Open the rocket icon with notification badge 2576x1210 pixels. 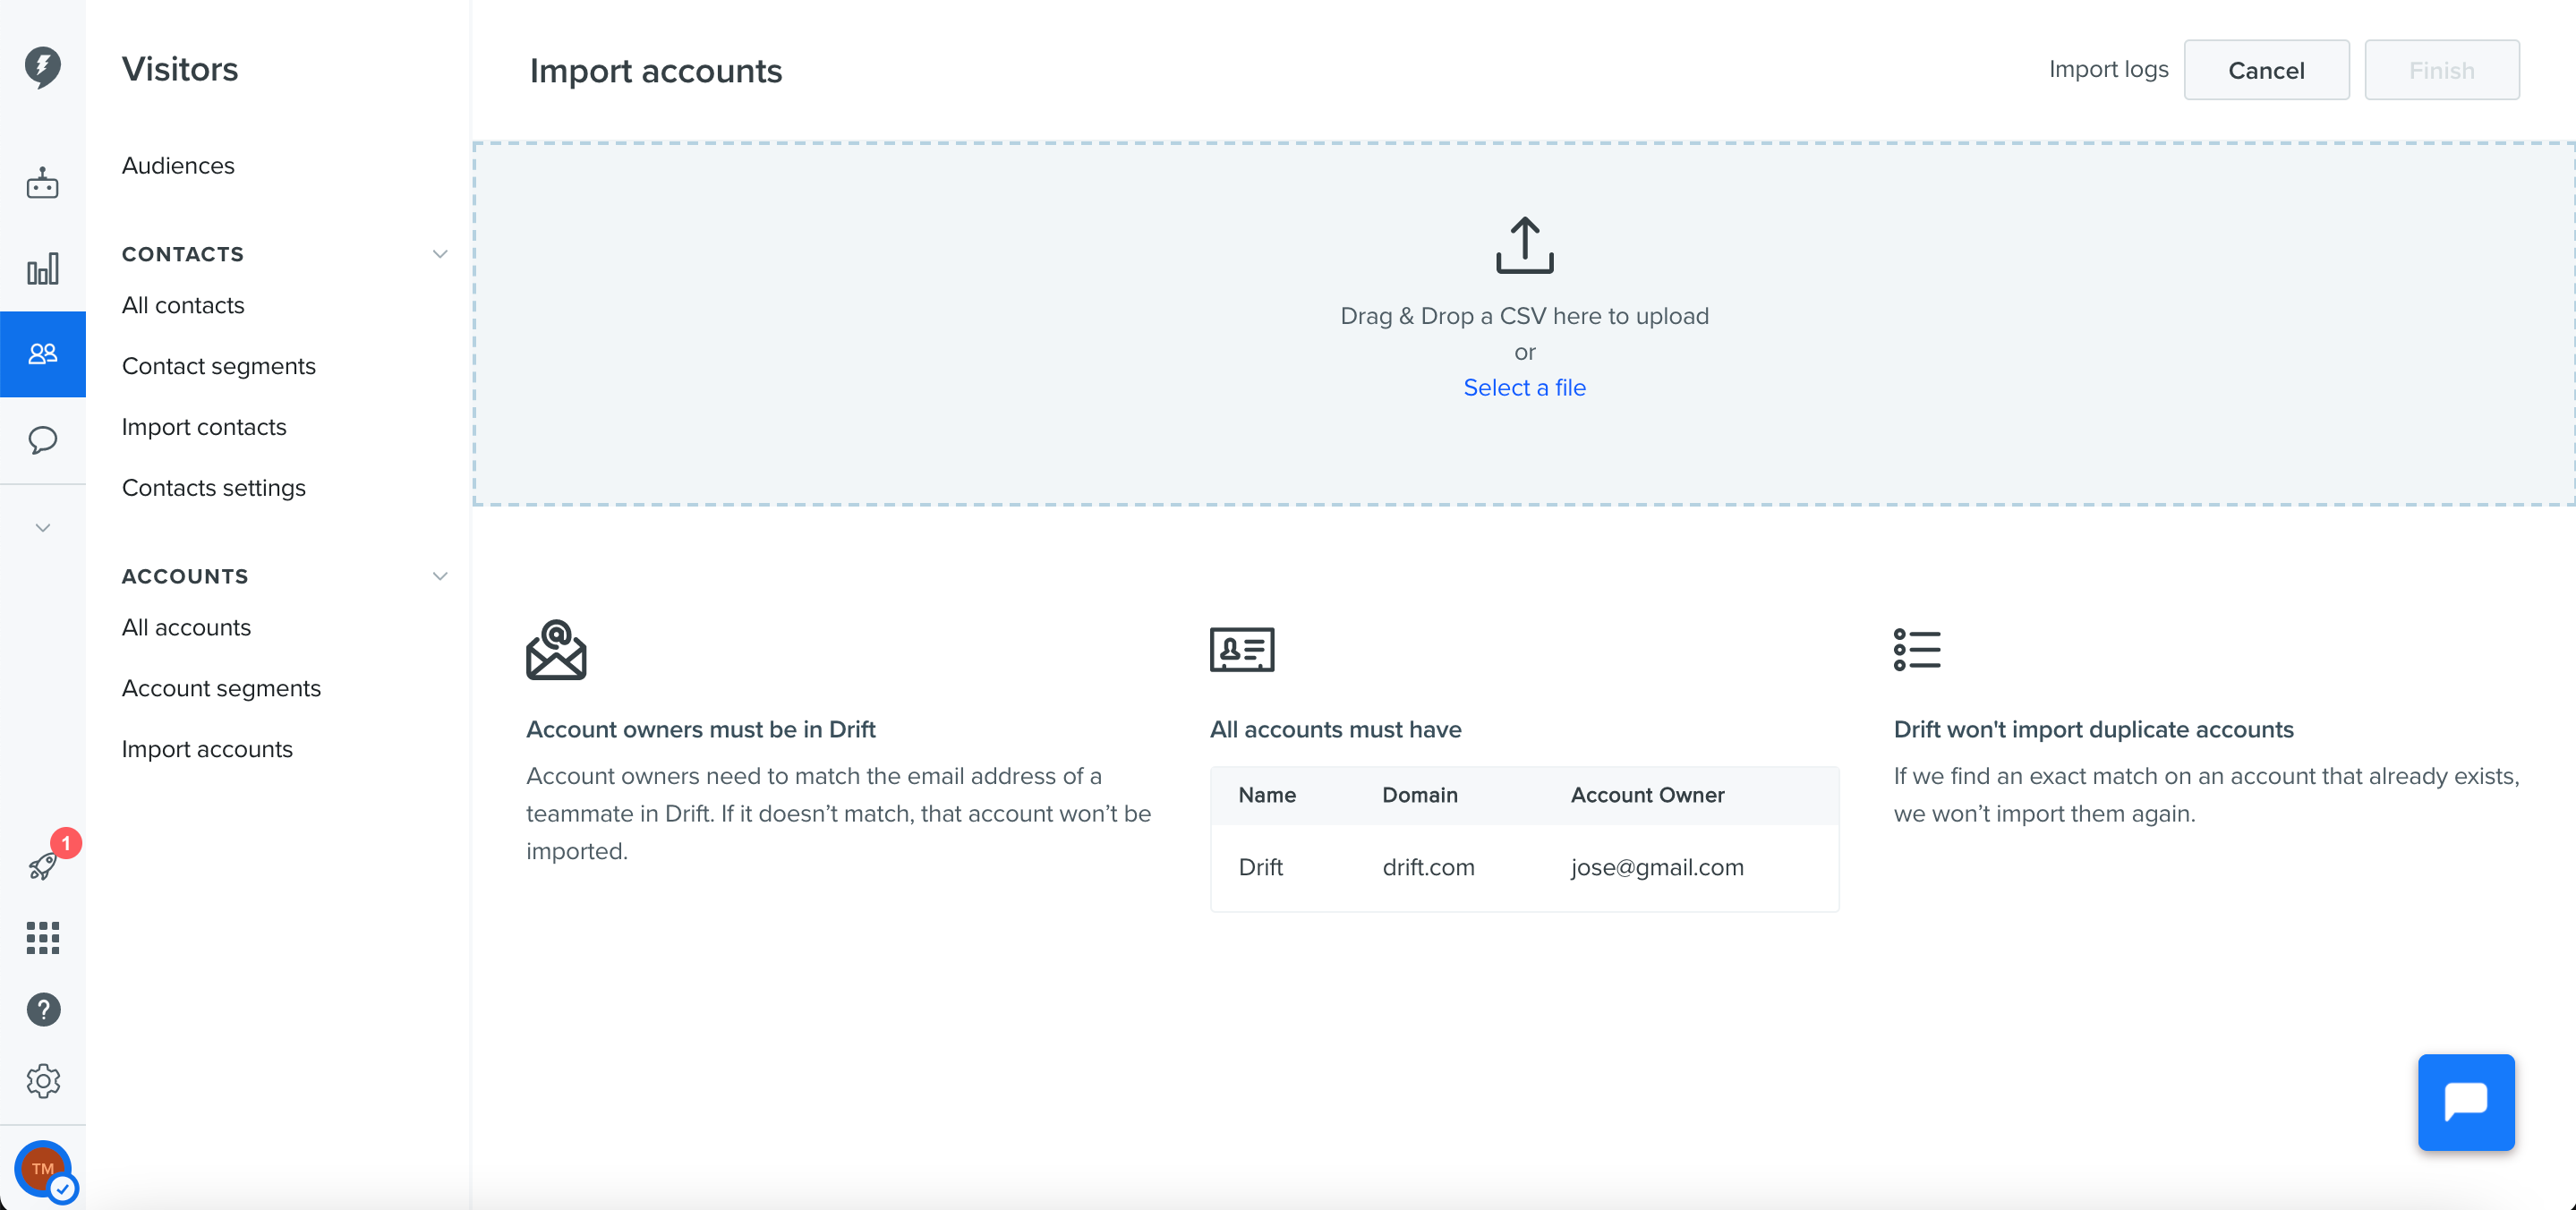tap(44, 864)
